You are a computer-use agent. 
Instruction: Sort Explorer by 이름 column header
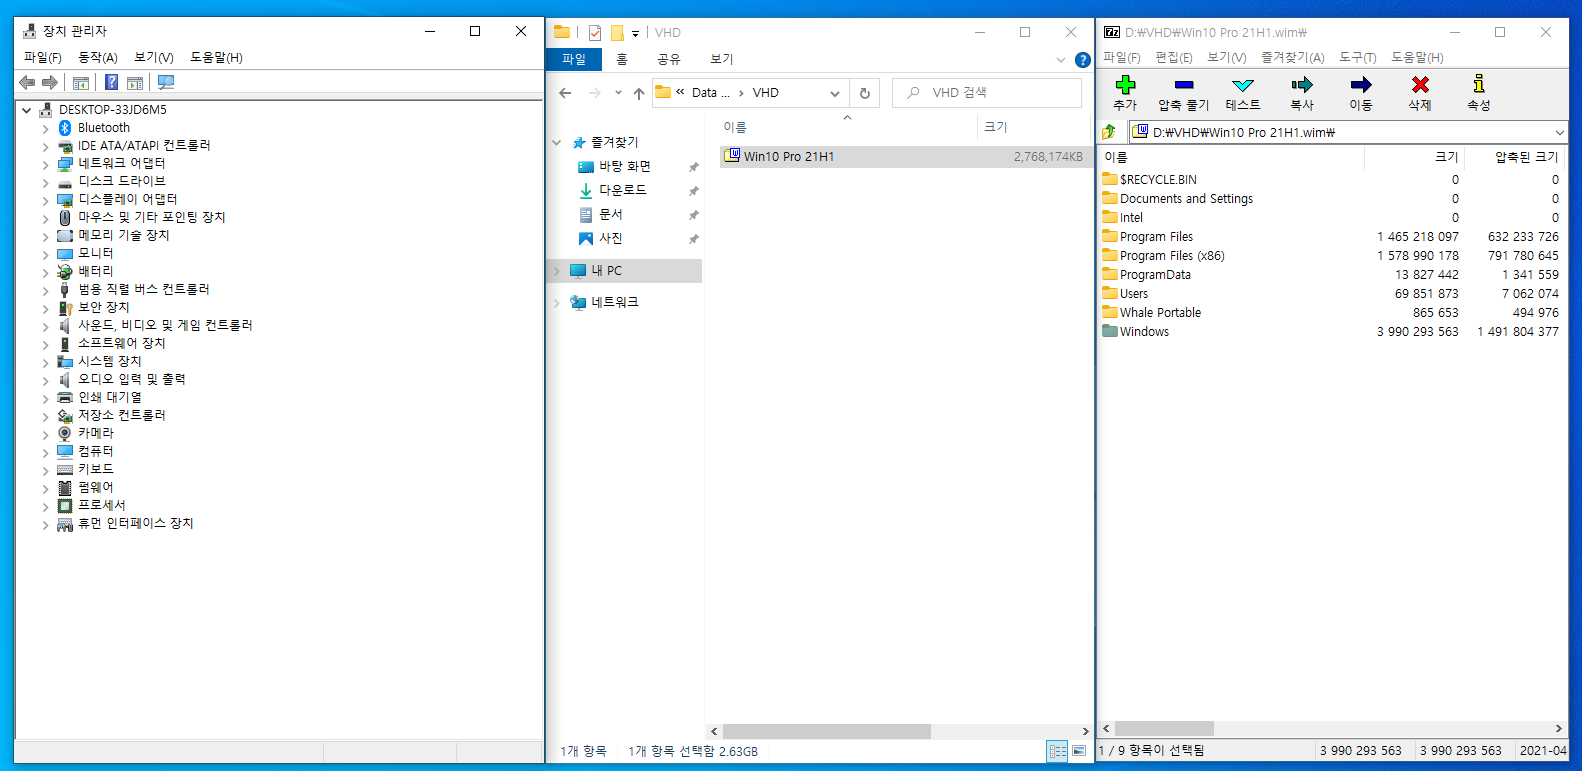[847, 127]
